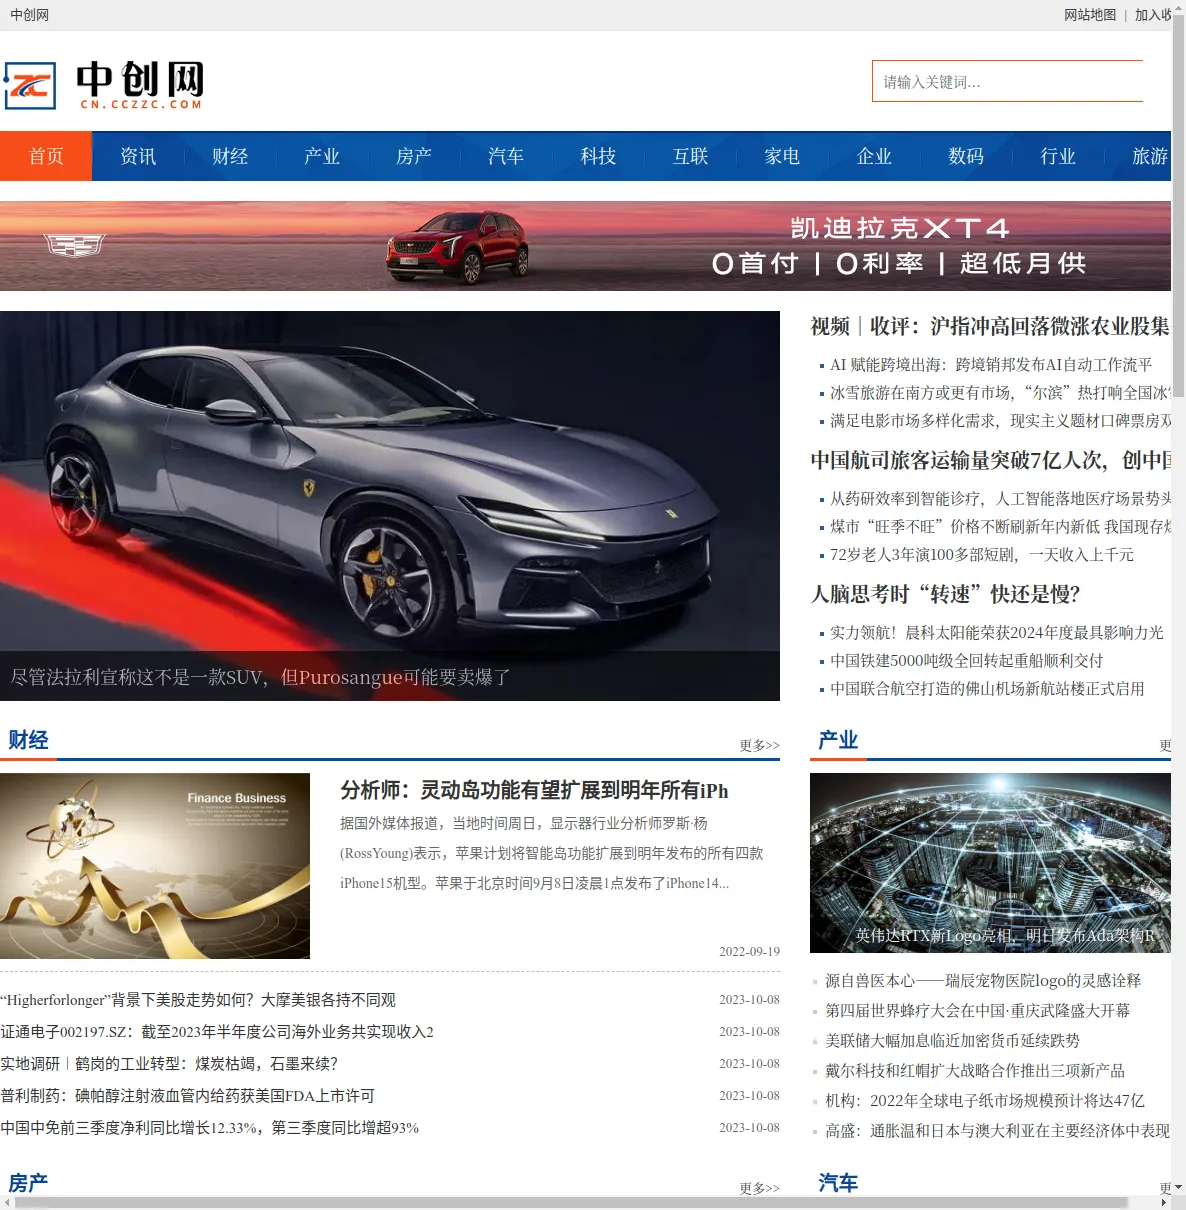Click the 产业 section heading
The width and height of the screenshot is (1186, 1210).
[838, 740]
